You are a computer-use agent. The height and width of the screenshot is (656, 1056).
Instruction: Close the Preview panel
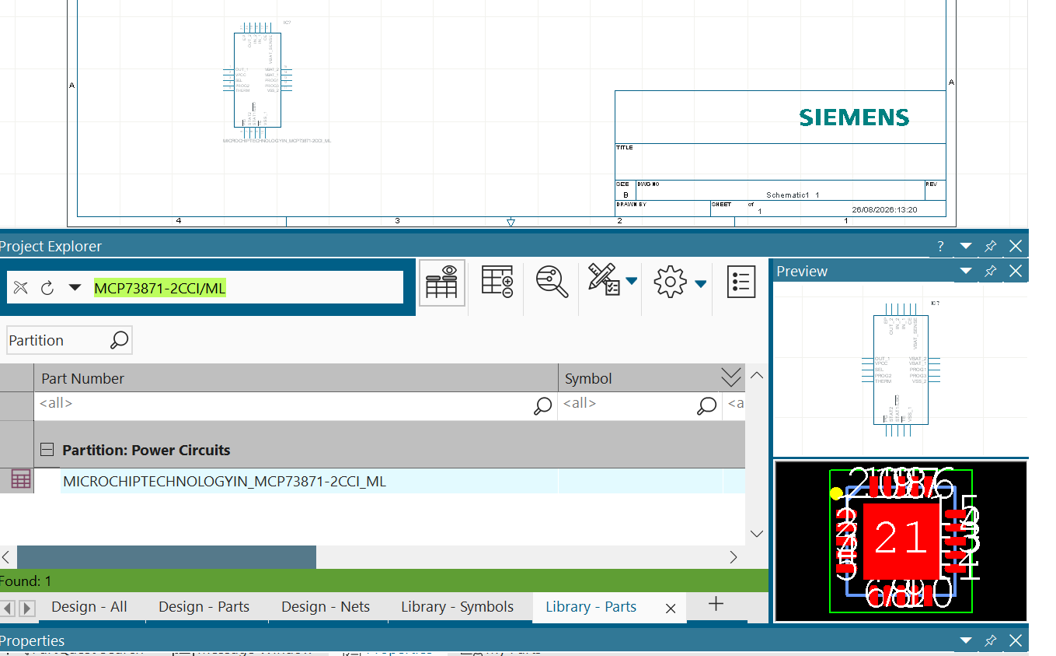click(1016, 271)
